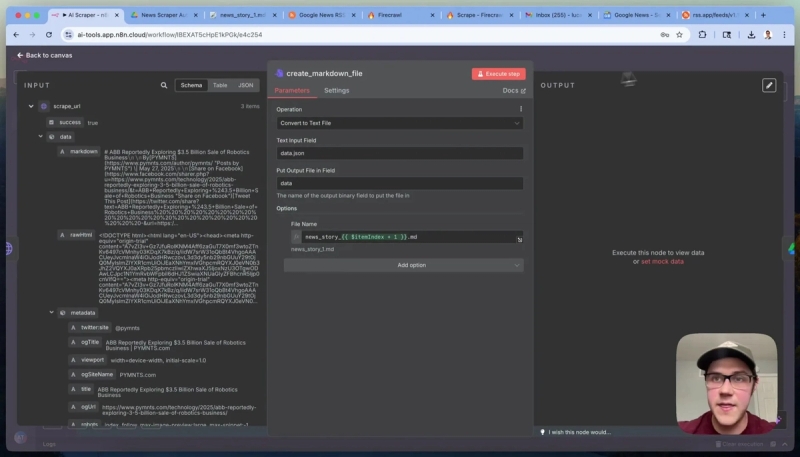
Task: Close the AI Scraper browser tab
Action: coord(116,15)
